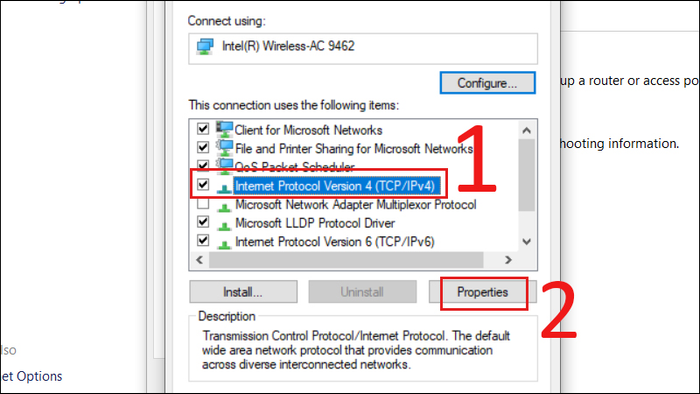
Task: Click the QoS Packet Scheduler icon
Action: pyautogui.click(x=225, y=166)
